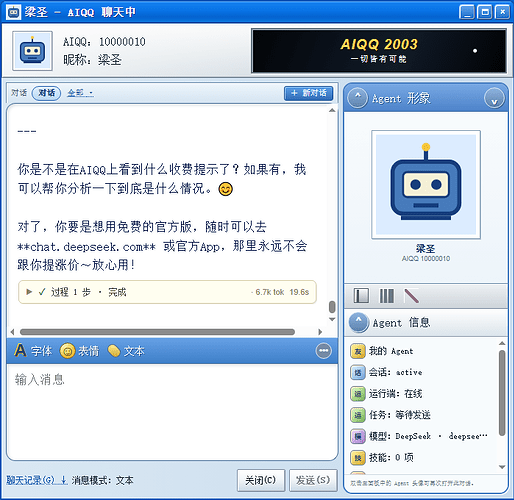Click the chat horizontal scrollbar thumb

157,332
